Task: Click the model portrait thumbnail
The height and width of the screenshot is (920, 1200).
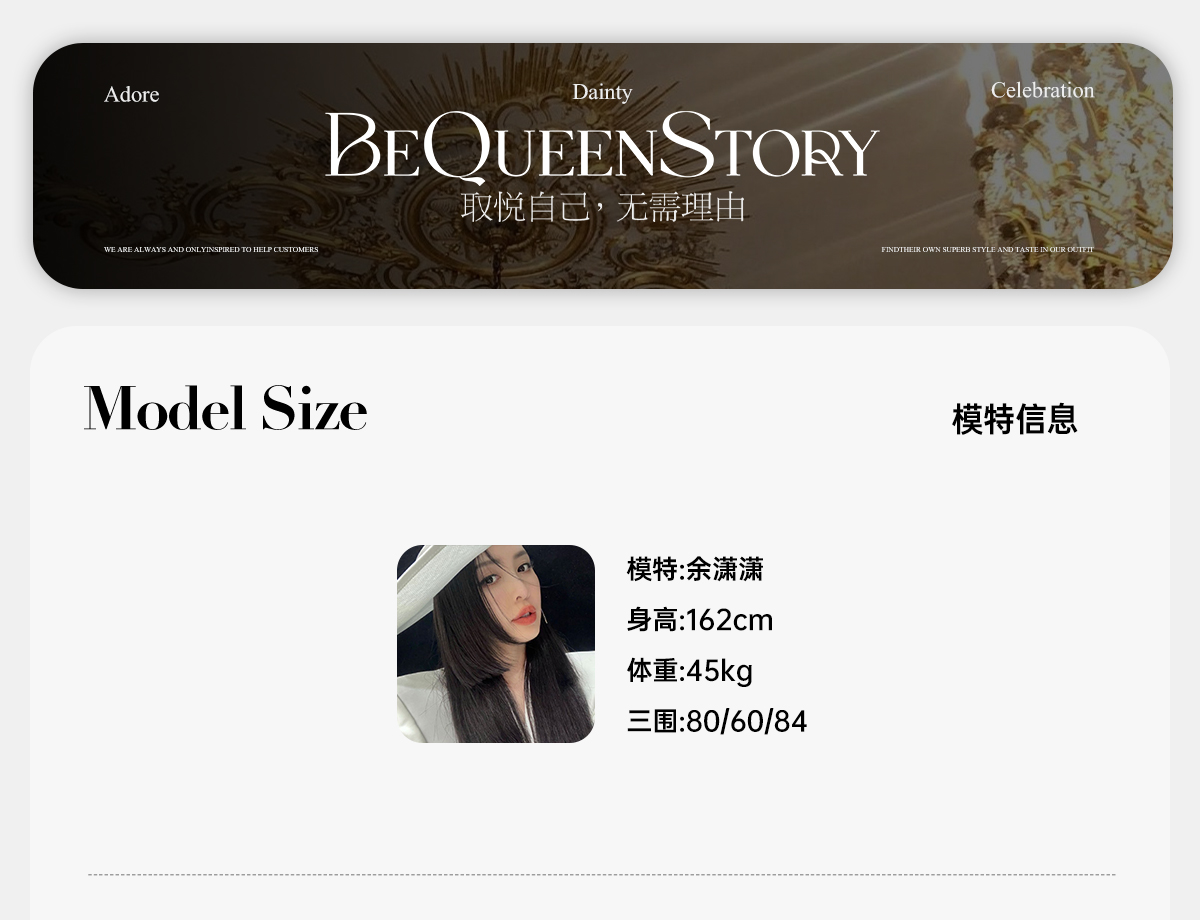Action: [496, 644]
